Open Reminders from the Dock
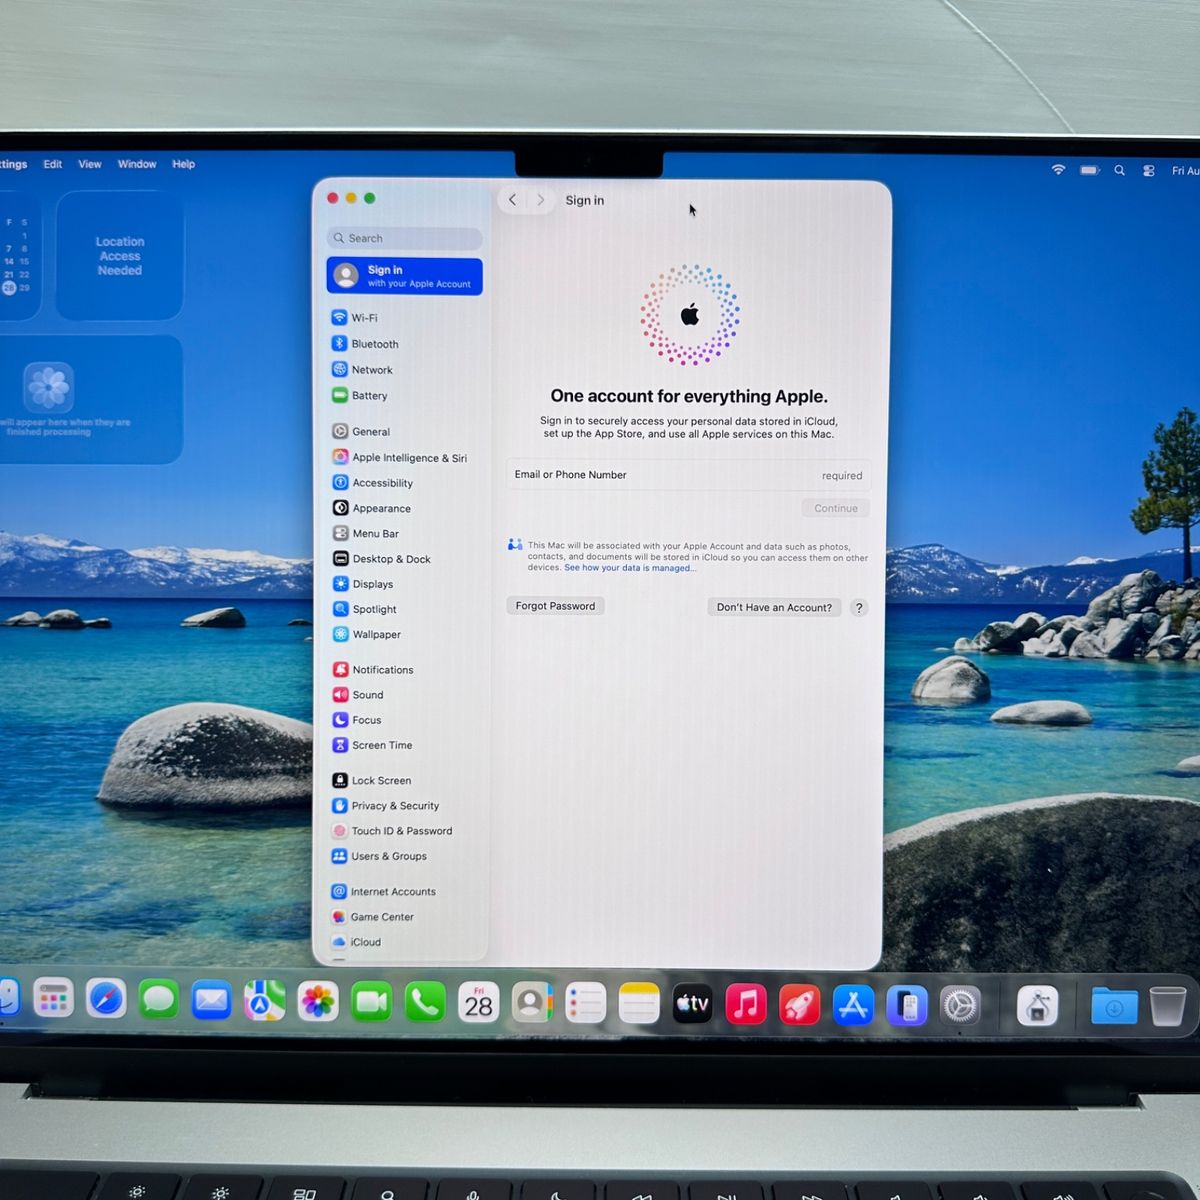The height and width of the screenshot is (1200, 1200). [585, 1004]
